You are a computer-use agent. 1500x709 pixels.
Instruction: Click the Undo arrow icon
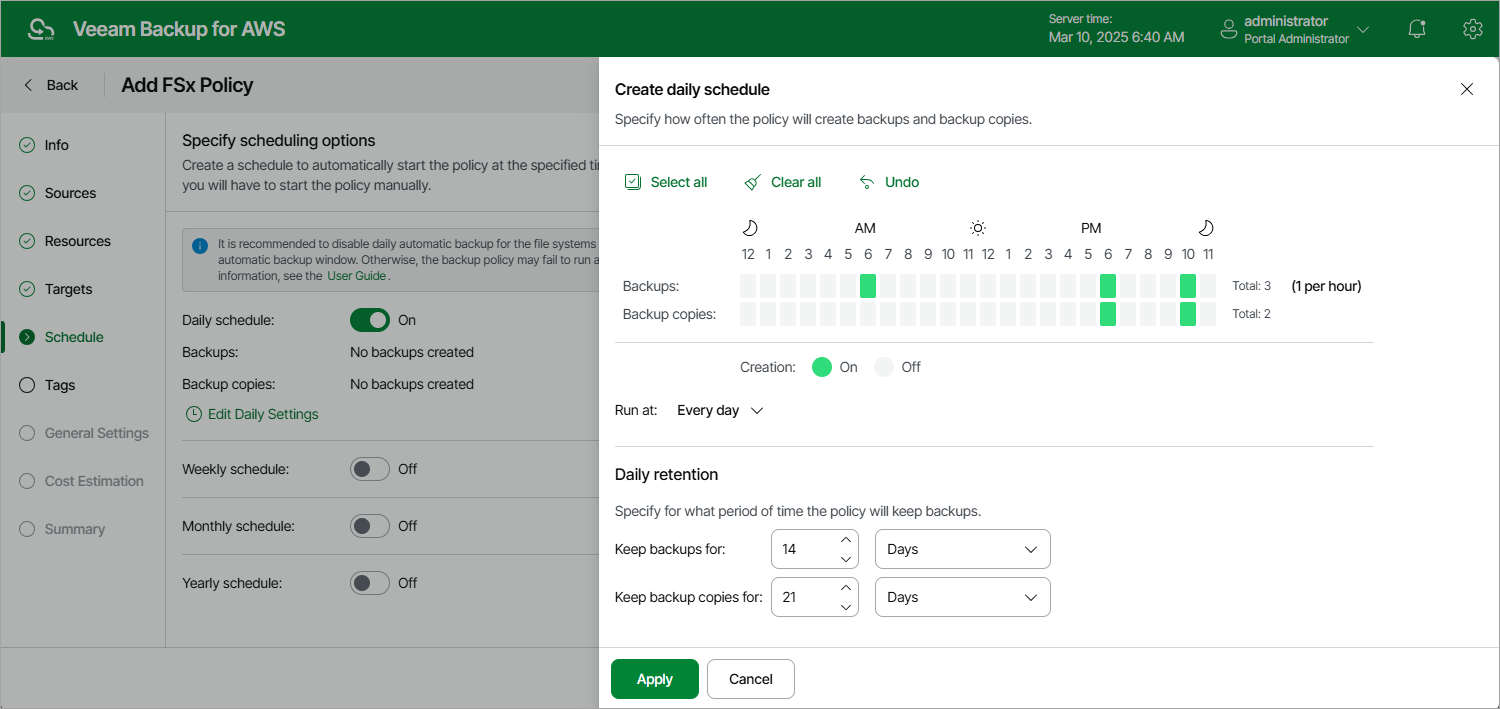(867, 182)
